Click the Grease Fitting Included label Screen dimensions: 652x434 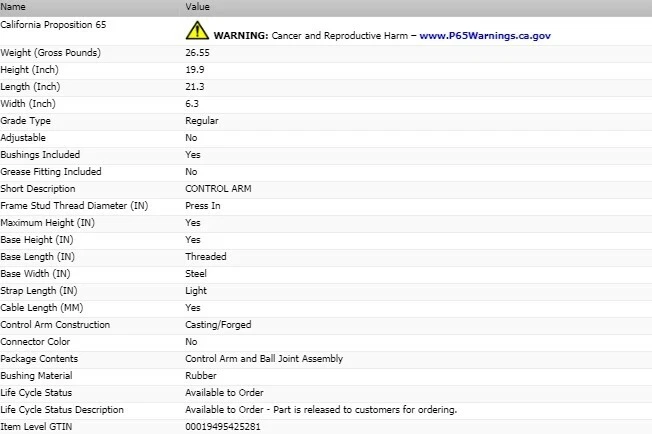[51, 172]
